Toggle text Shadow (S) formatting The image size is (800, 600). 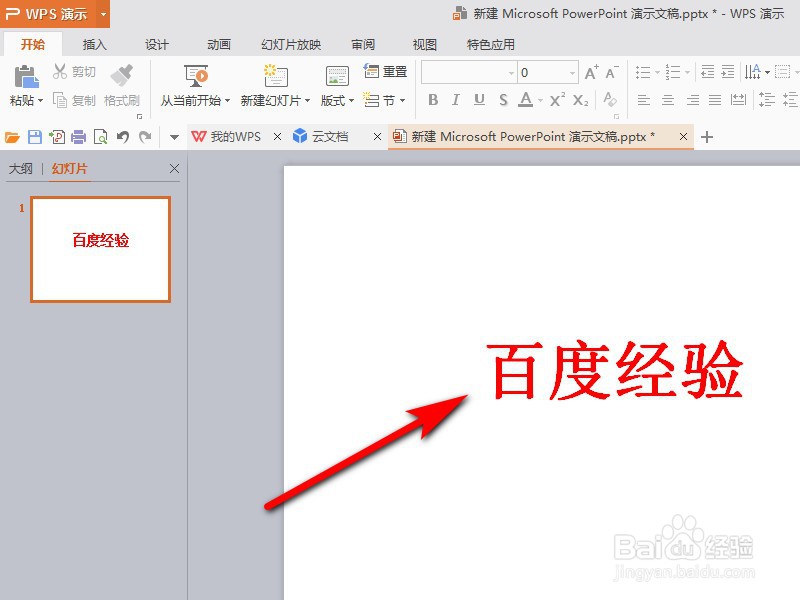[x=503, y=99]
